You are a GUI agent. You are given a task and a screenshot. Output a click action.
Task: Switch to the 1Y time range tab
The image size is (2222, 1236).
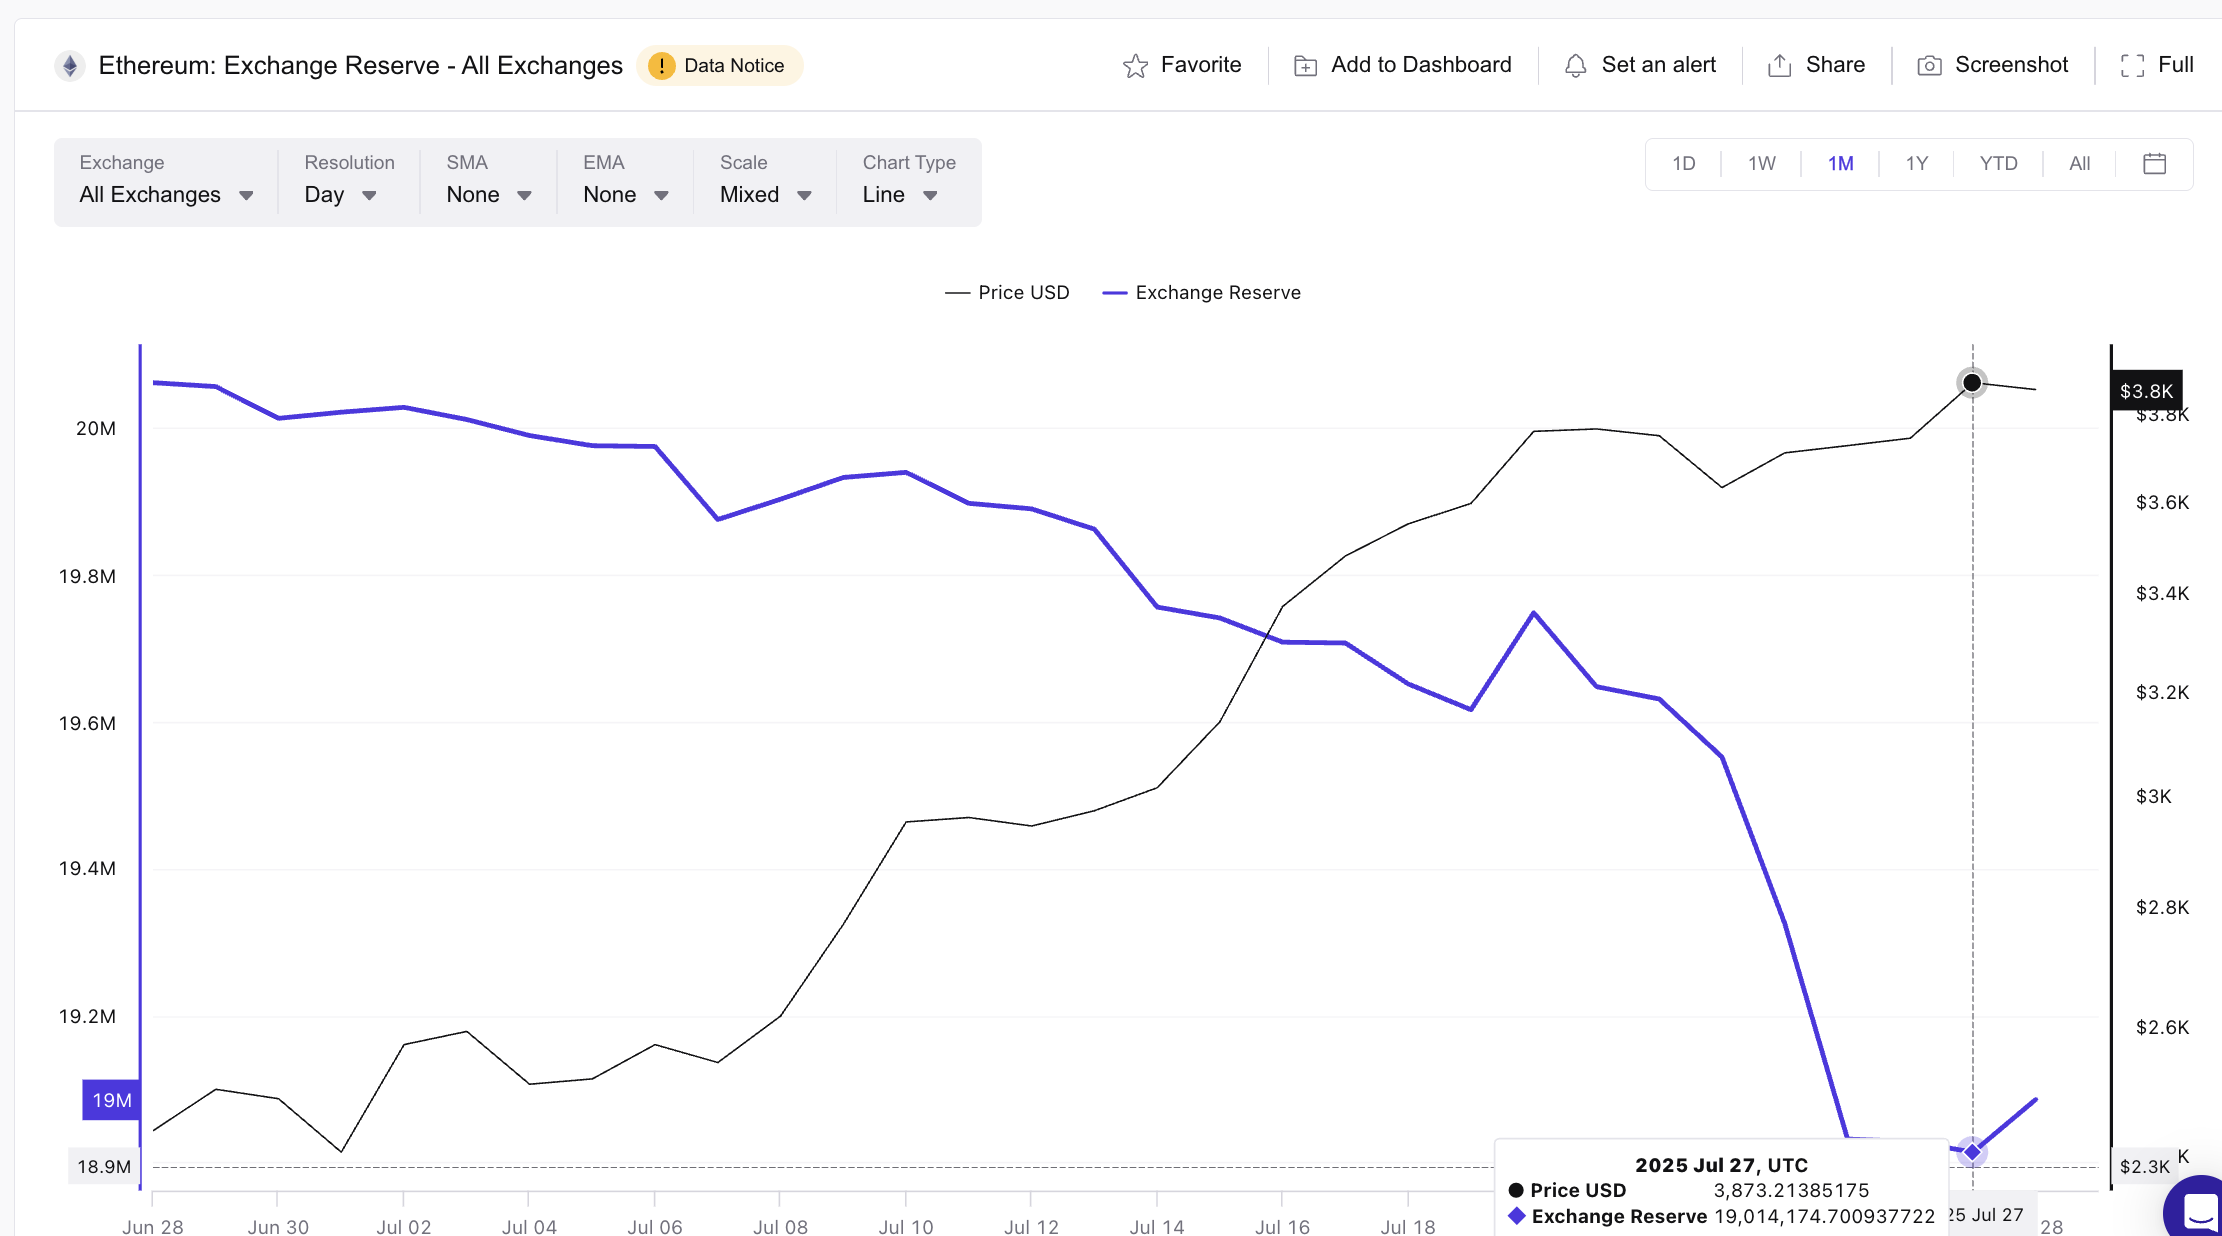[1917, 163]
